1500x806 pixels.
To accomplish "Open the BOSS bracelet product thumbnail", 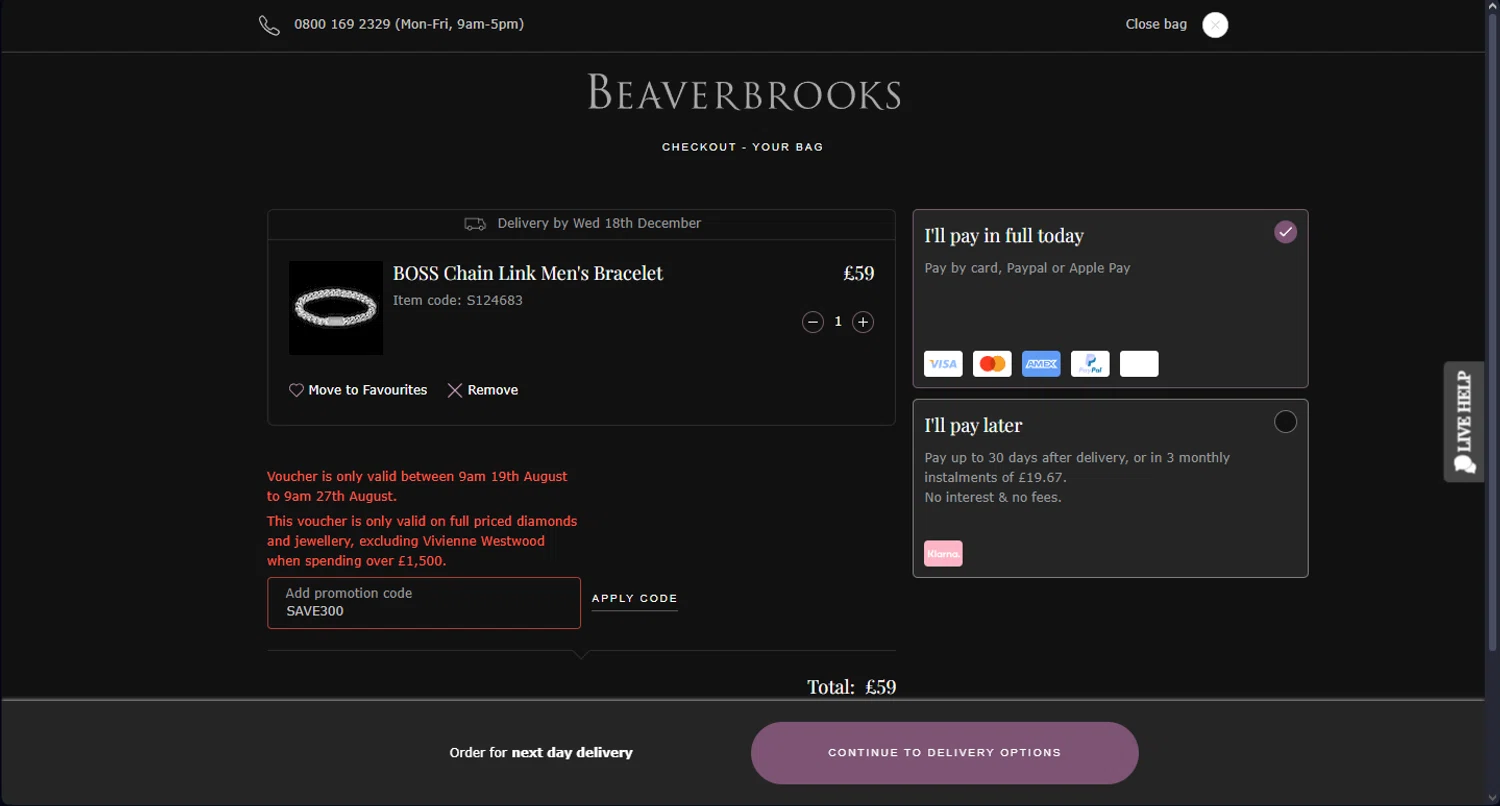I will (336, 308).
